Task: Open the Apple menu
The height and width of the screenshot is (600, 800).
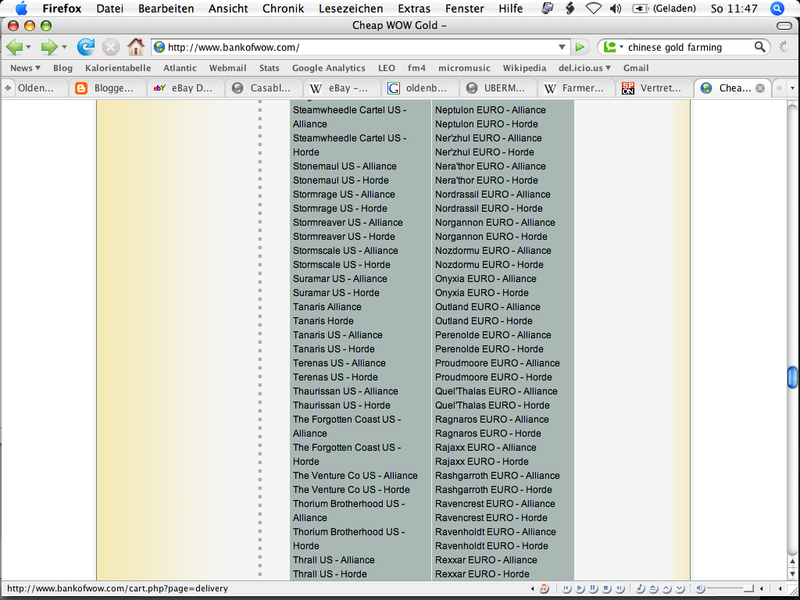Action: tap(21, 9)
